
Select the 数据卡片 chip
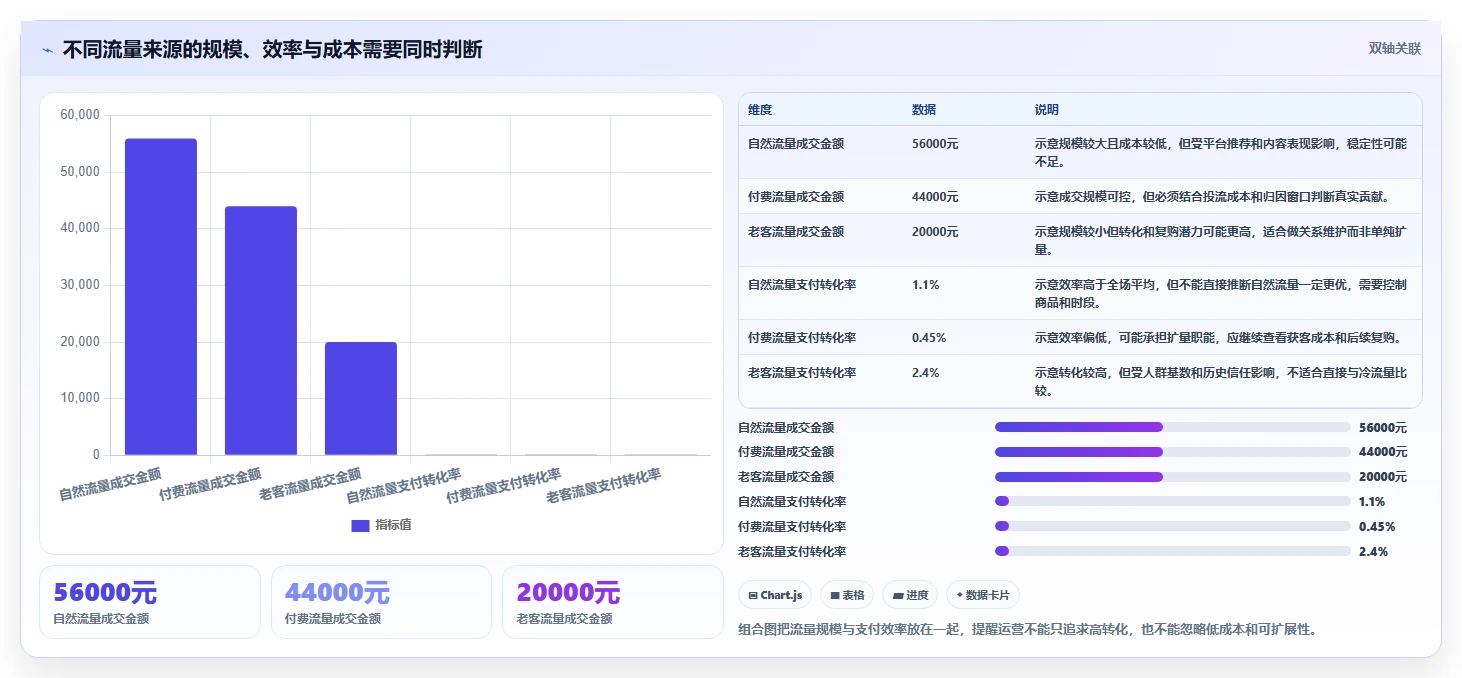coord(983,595)
